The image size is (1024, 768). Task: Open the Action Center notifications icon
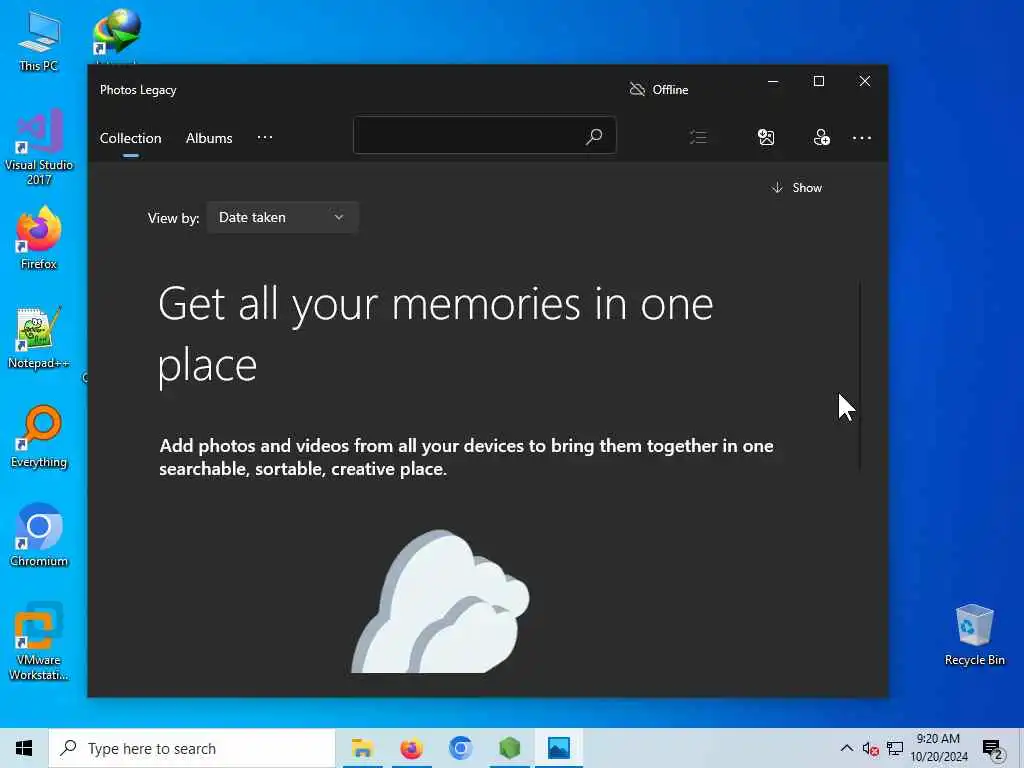[x=992, y=749]
